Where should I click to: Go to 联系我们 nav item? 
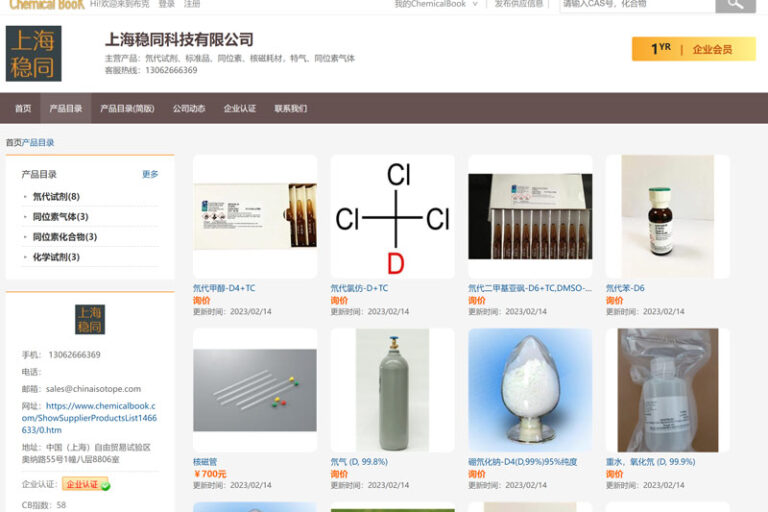pos(290,108)
